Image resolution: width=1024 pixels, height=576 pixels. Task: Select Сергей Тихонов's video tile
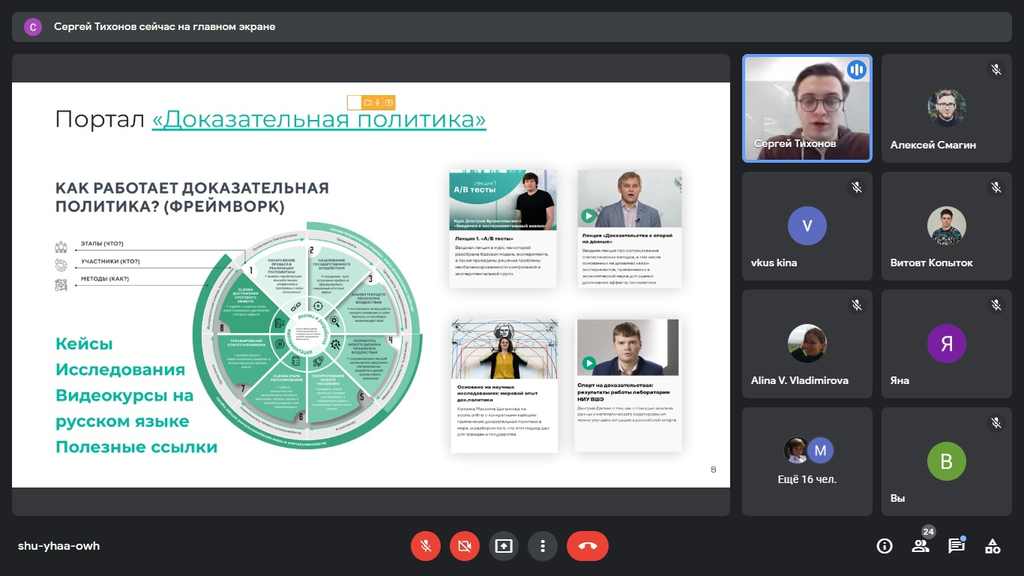click(x=807, y=108)
